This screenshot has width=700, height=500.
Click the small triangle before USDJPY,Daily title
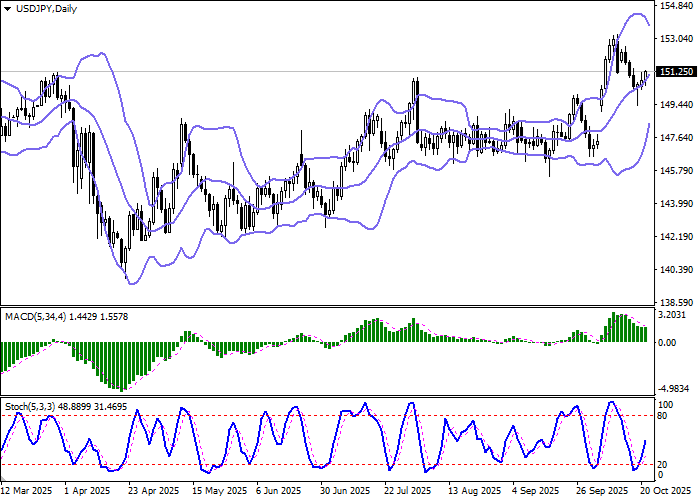click(8, 8)
